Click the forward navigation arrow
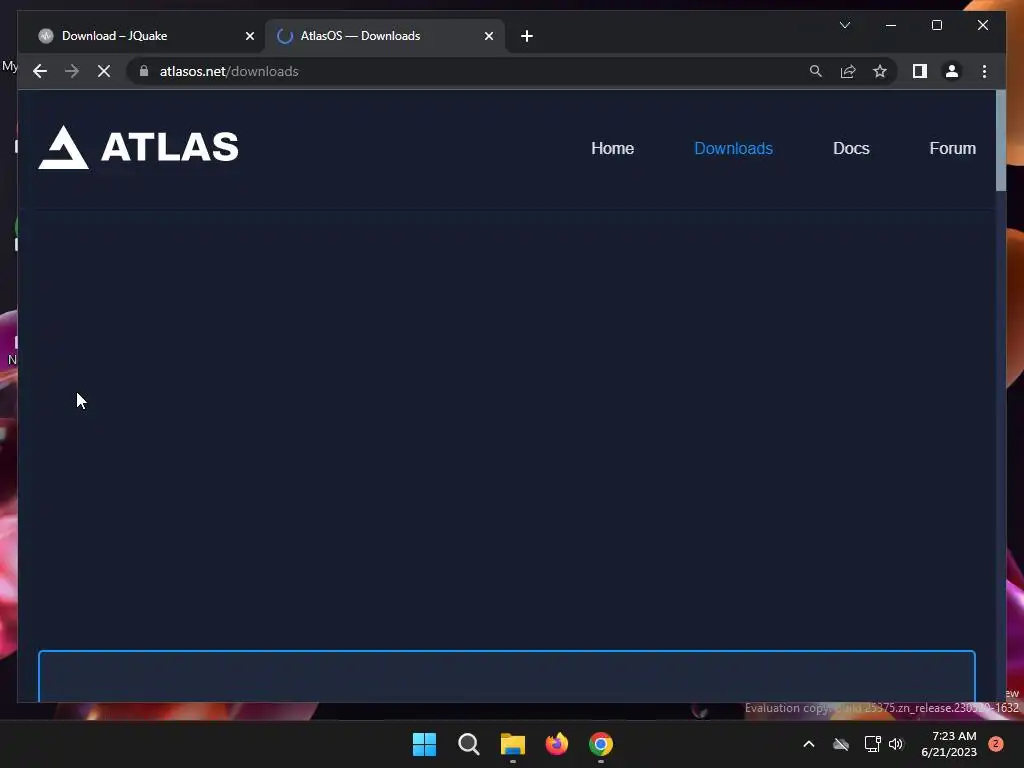The image size is (1024, 768). coord(72,71)
